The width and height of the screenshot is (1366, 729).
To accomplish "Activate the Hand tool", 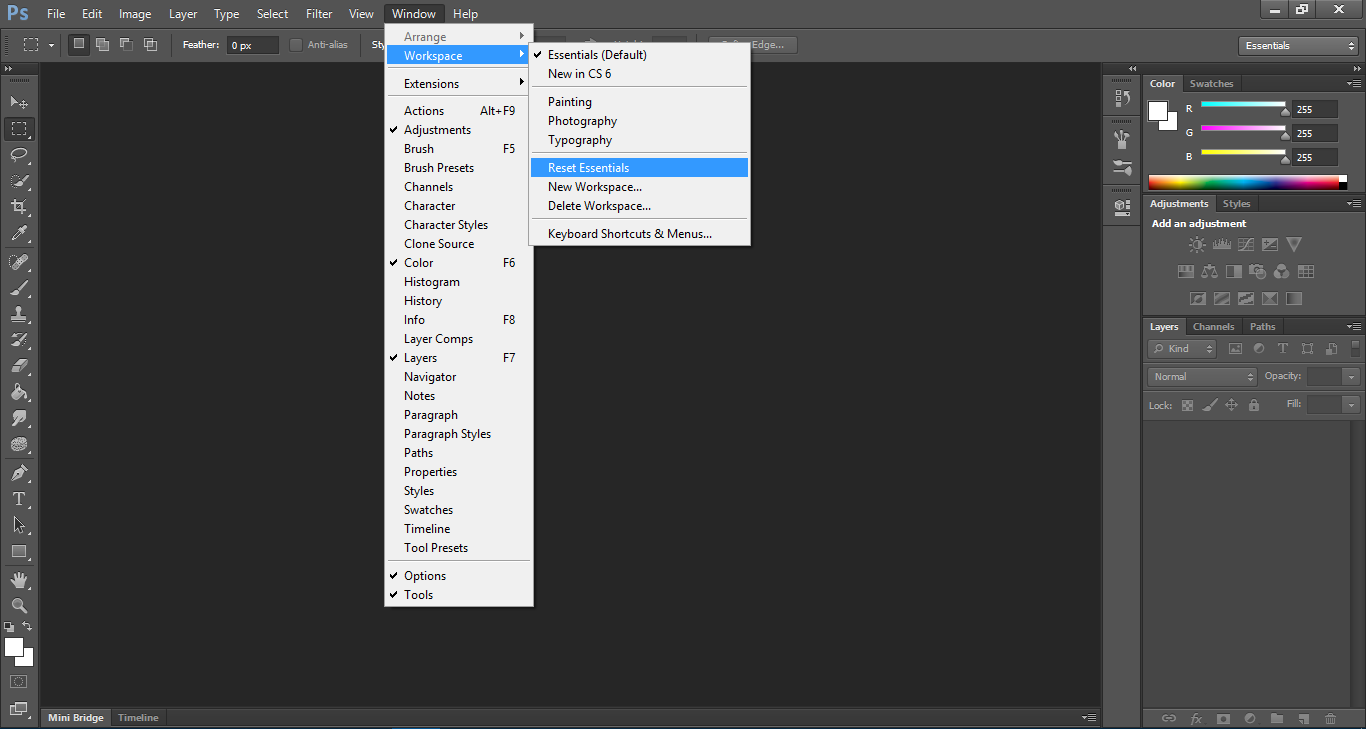I will pyautogui.click(x=19, y=580).
